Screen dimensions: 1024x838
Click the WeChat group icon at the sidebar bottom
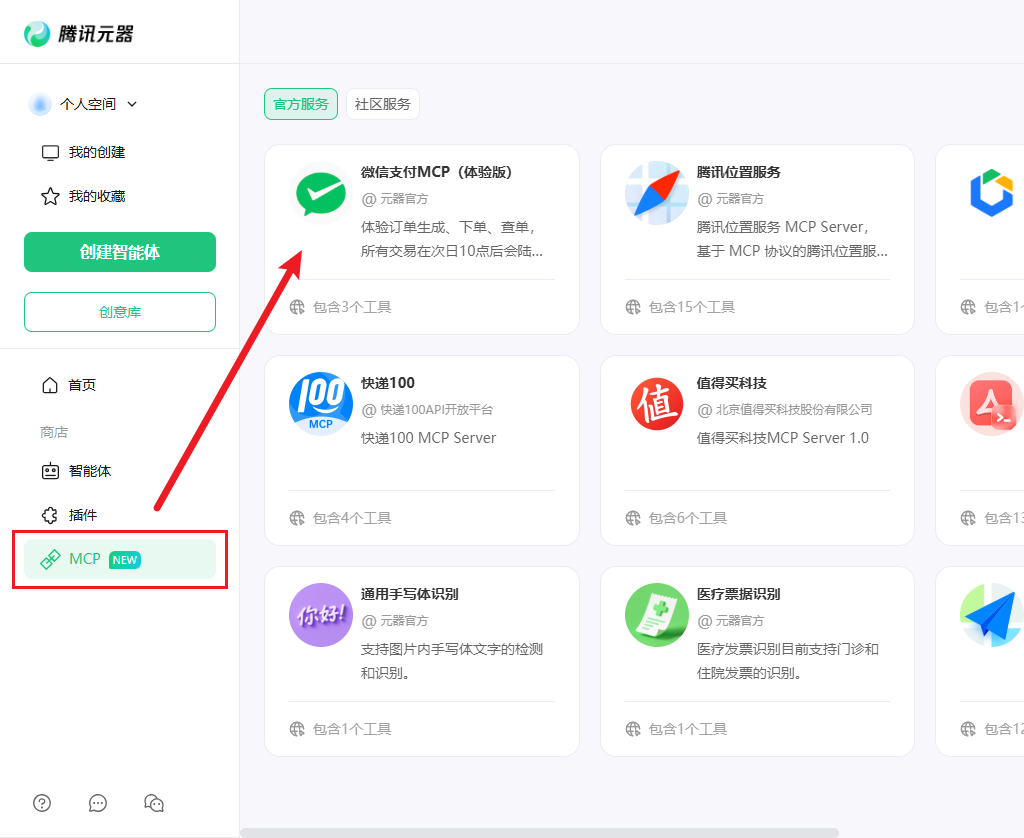click(154, 803)
